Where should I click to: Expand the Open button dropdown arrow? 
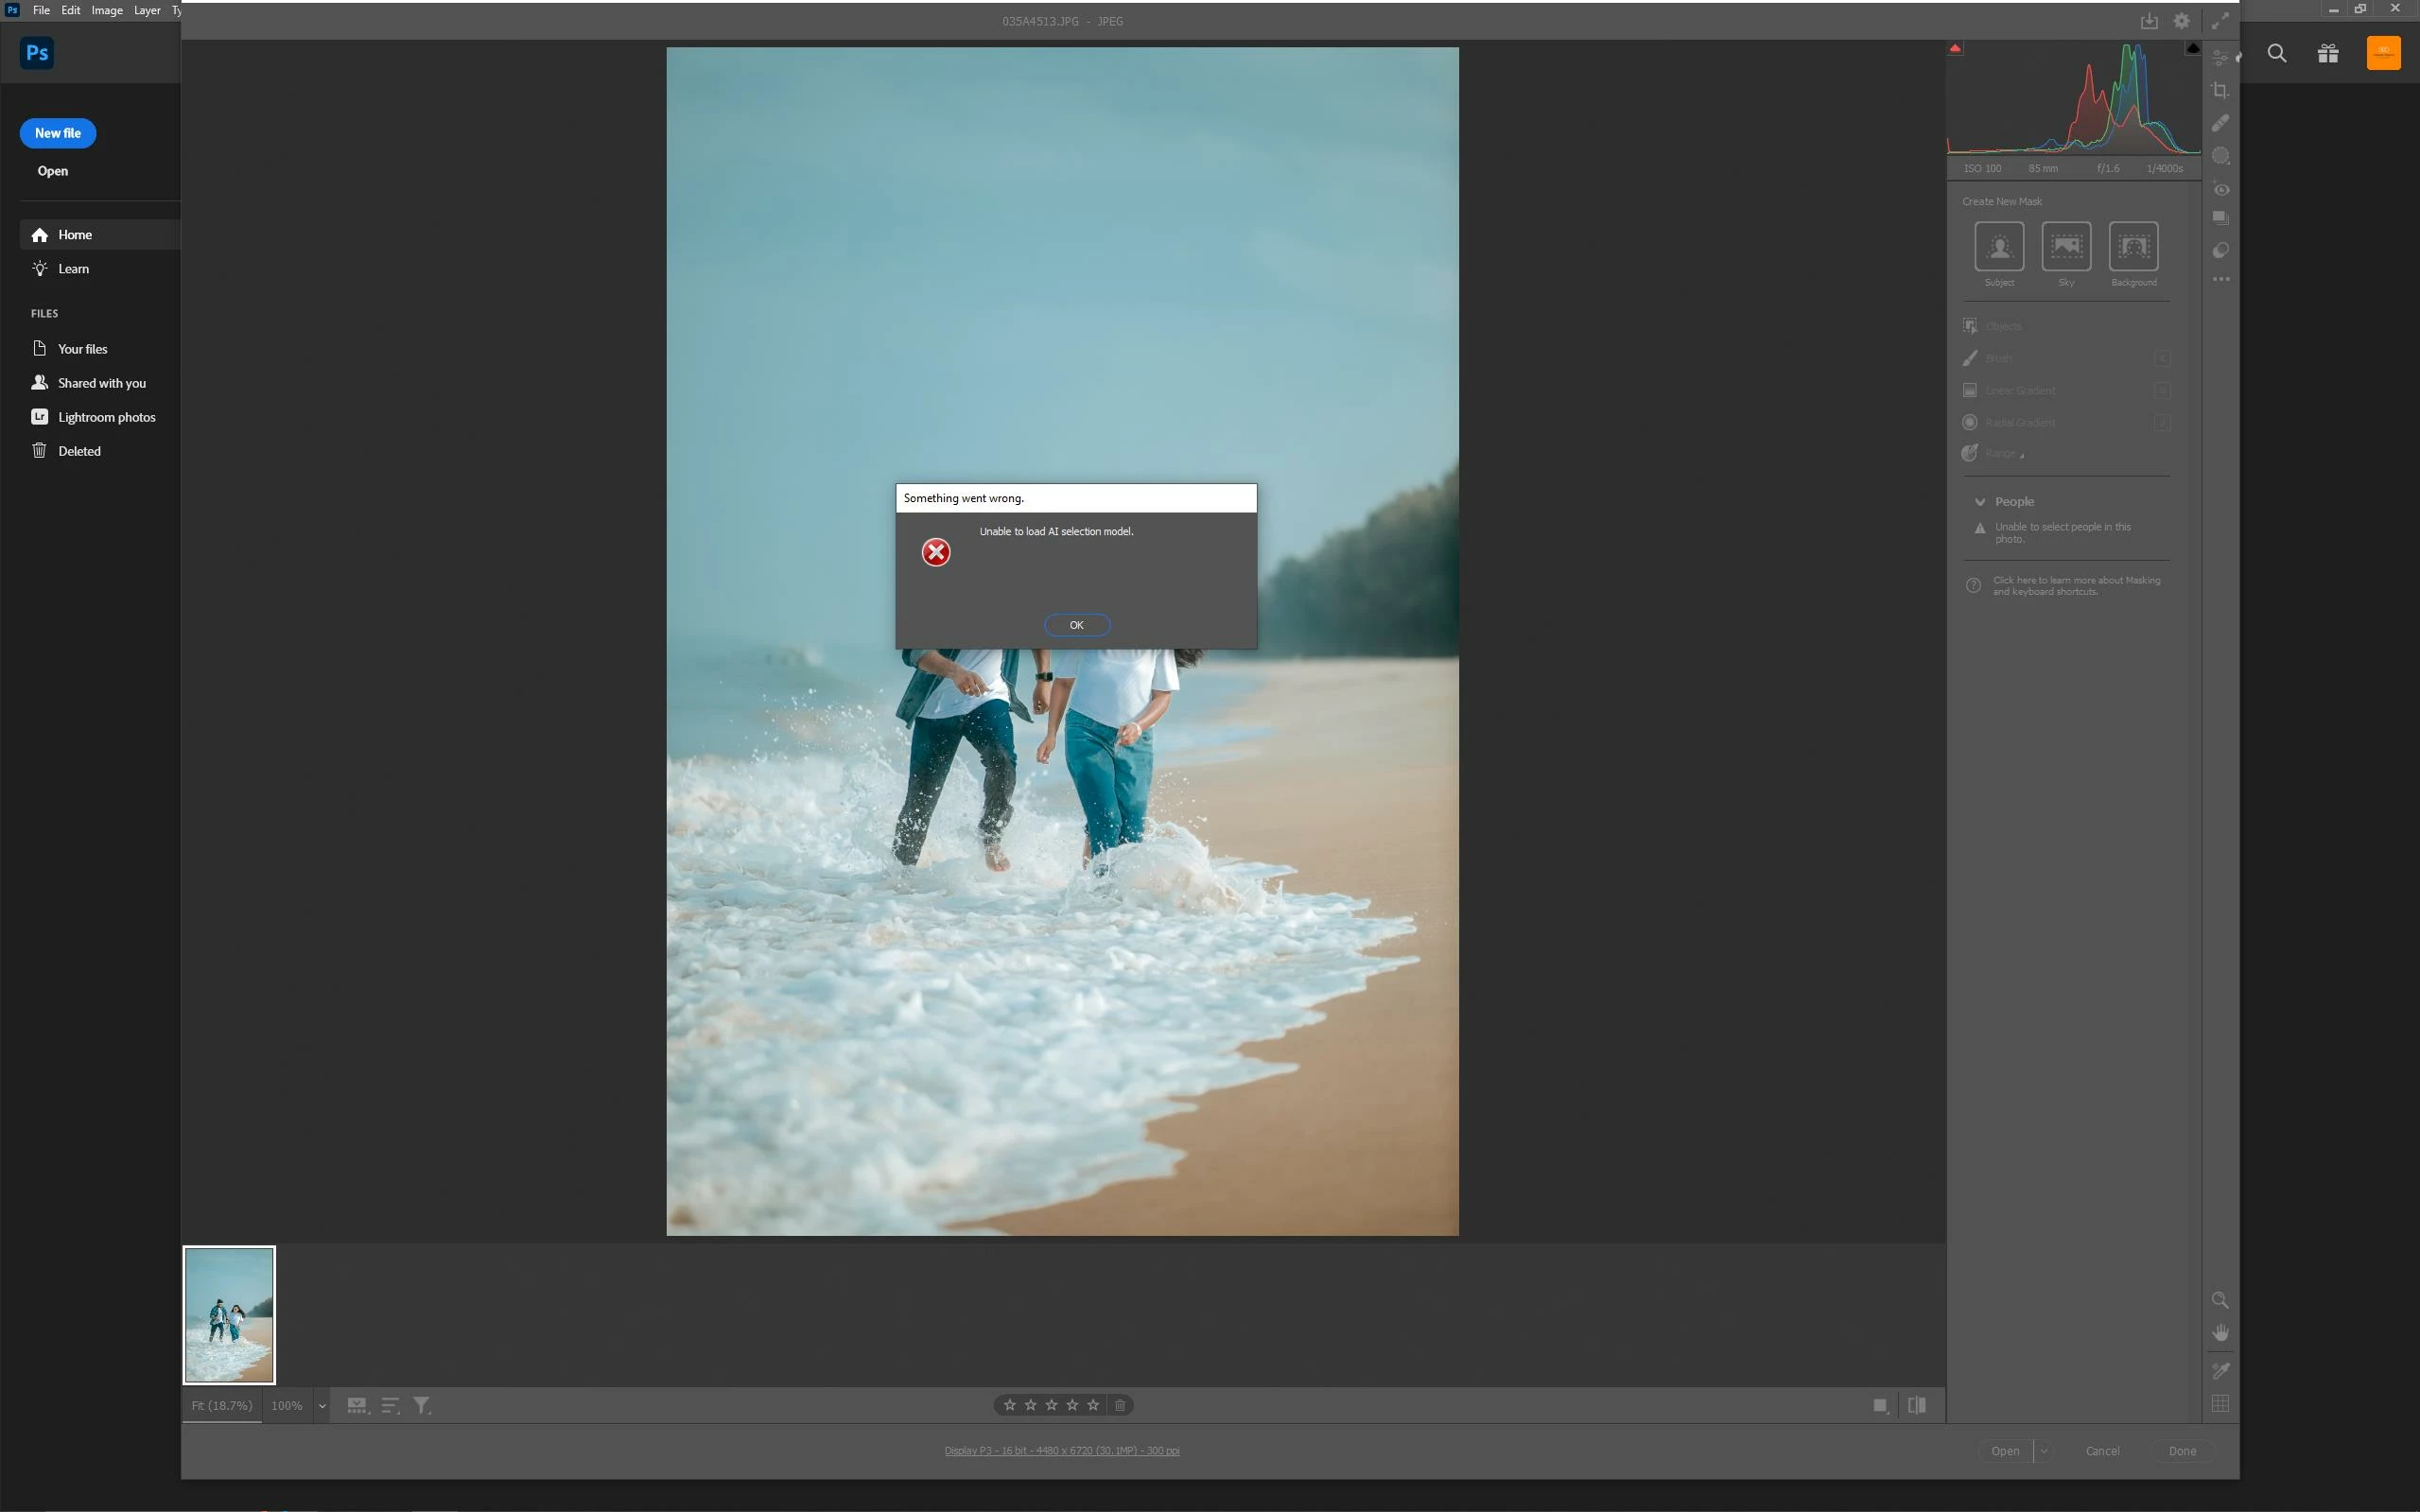coord(2044,1451)
